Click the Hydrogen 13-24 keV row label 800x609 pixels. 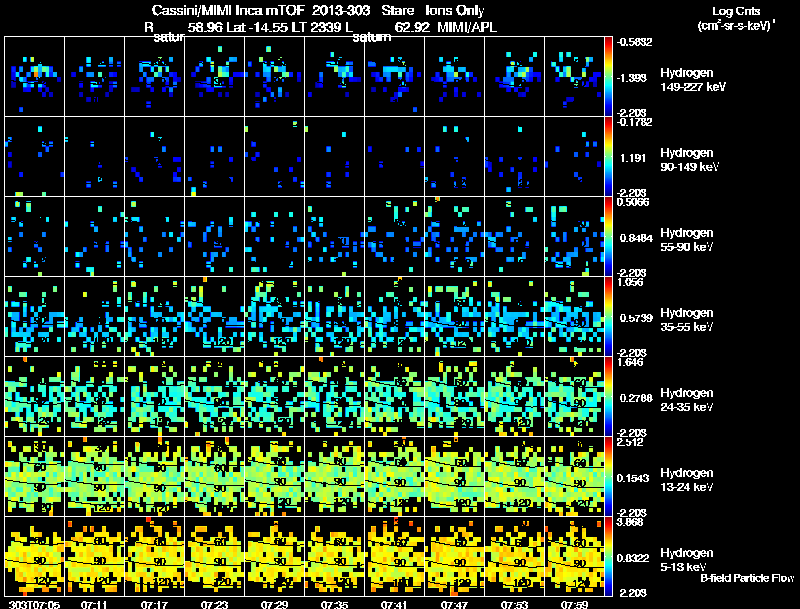687,480
